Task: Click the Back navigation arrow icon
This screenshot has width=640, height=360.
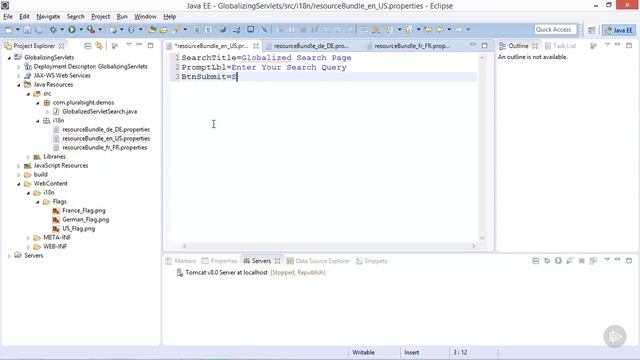Action: [440, 29]
